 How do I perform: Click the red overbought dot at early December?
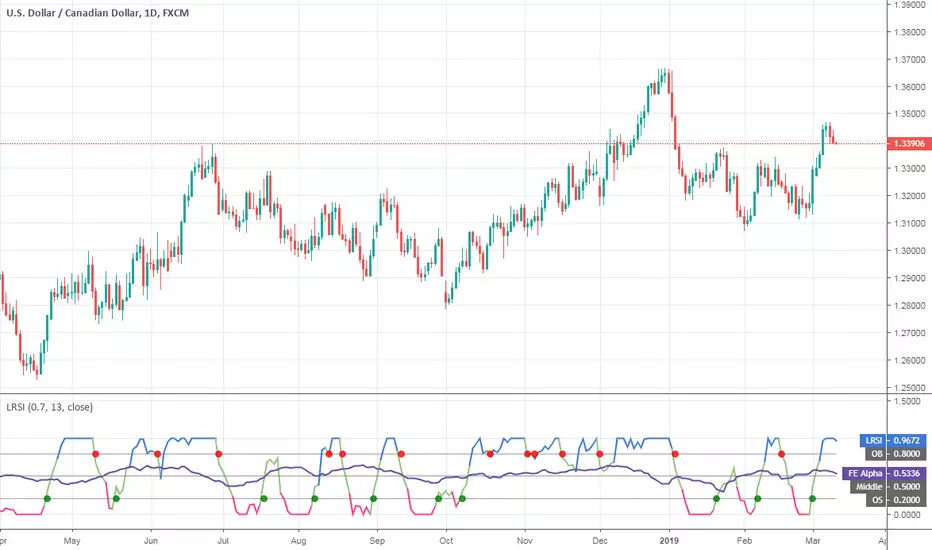(x=600, y=454)
